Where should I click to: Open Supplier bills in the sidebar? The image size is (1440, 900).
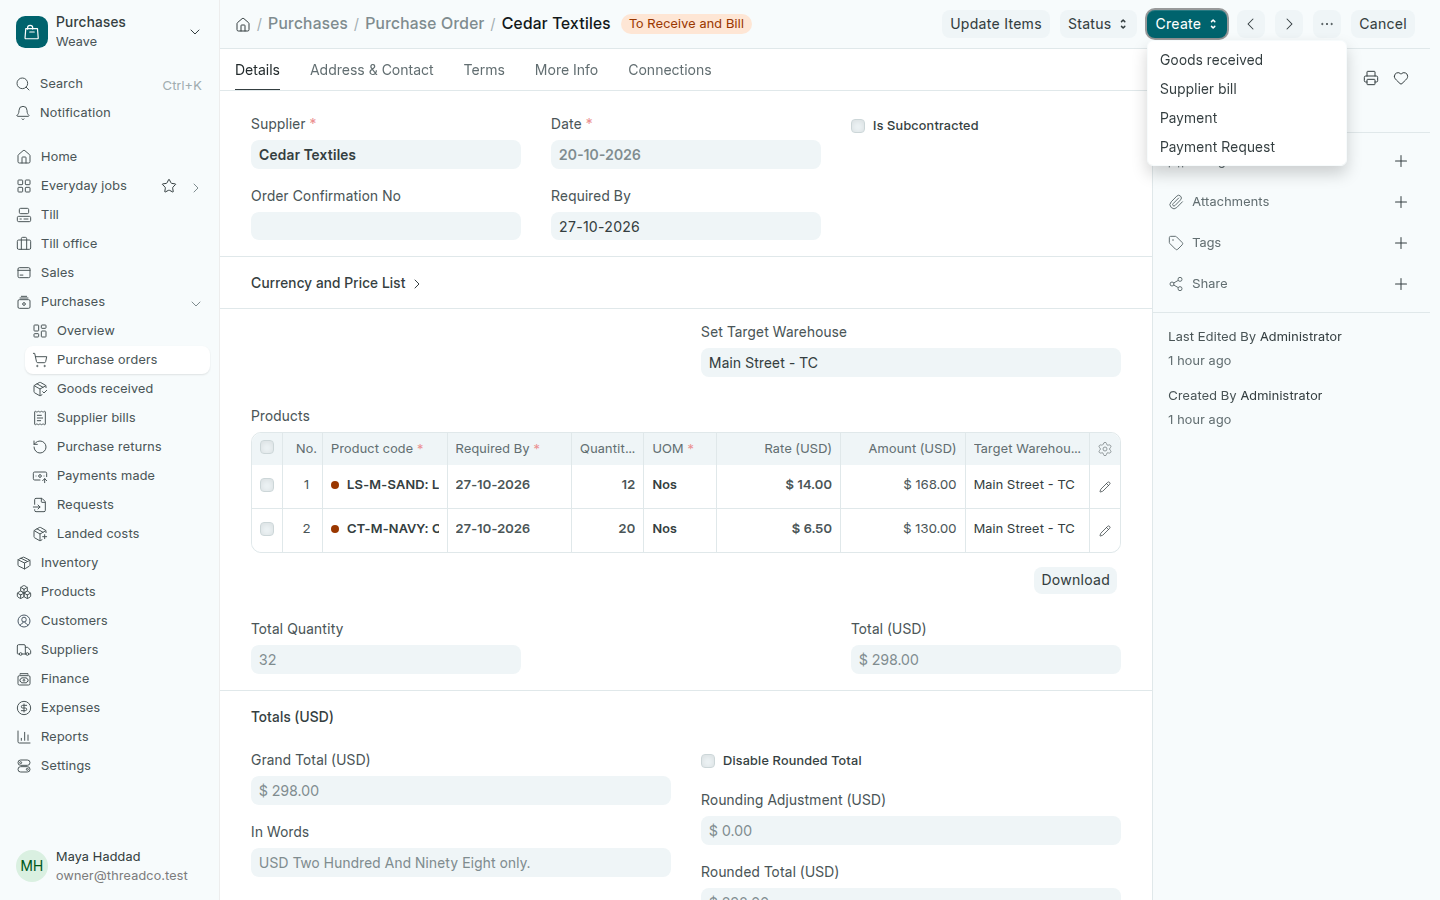click(x=117, y=418)
